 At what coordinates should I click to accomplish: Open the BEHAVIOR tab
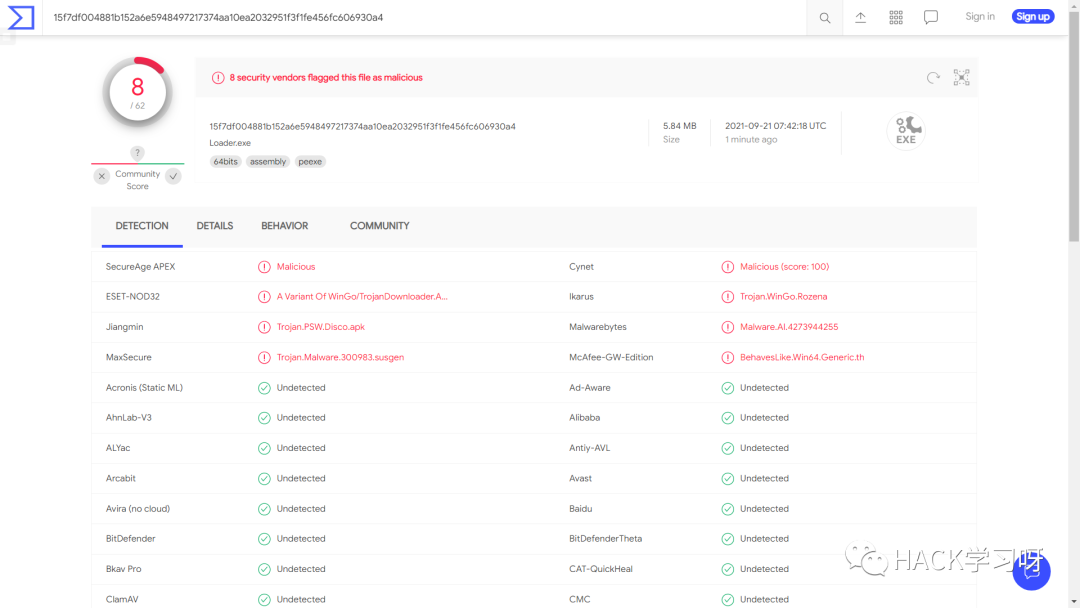tap(284, 226)
